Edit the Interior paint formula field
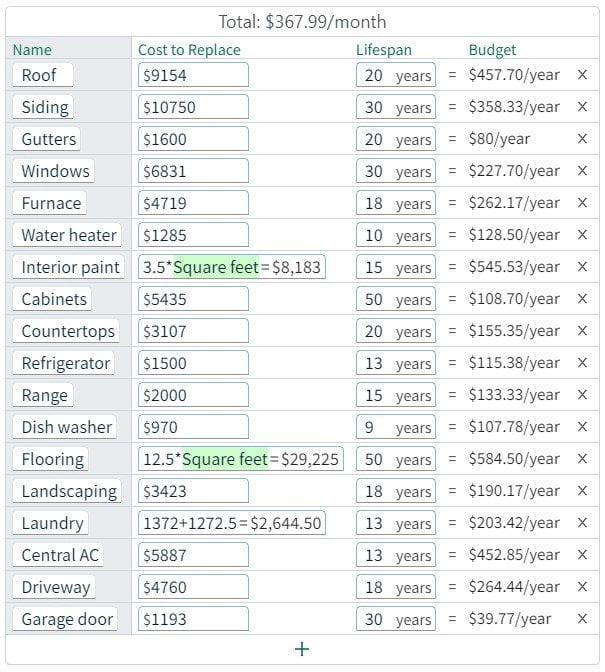 point(232,267)
